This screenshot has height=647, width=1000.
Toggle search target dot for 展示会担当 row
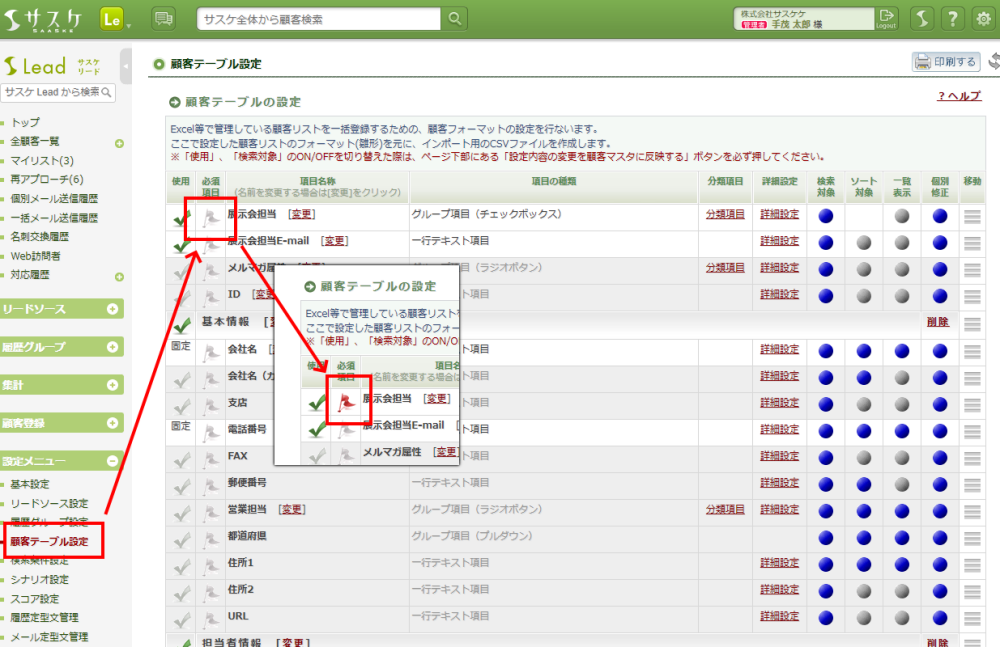tap(825, 215)
